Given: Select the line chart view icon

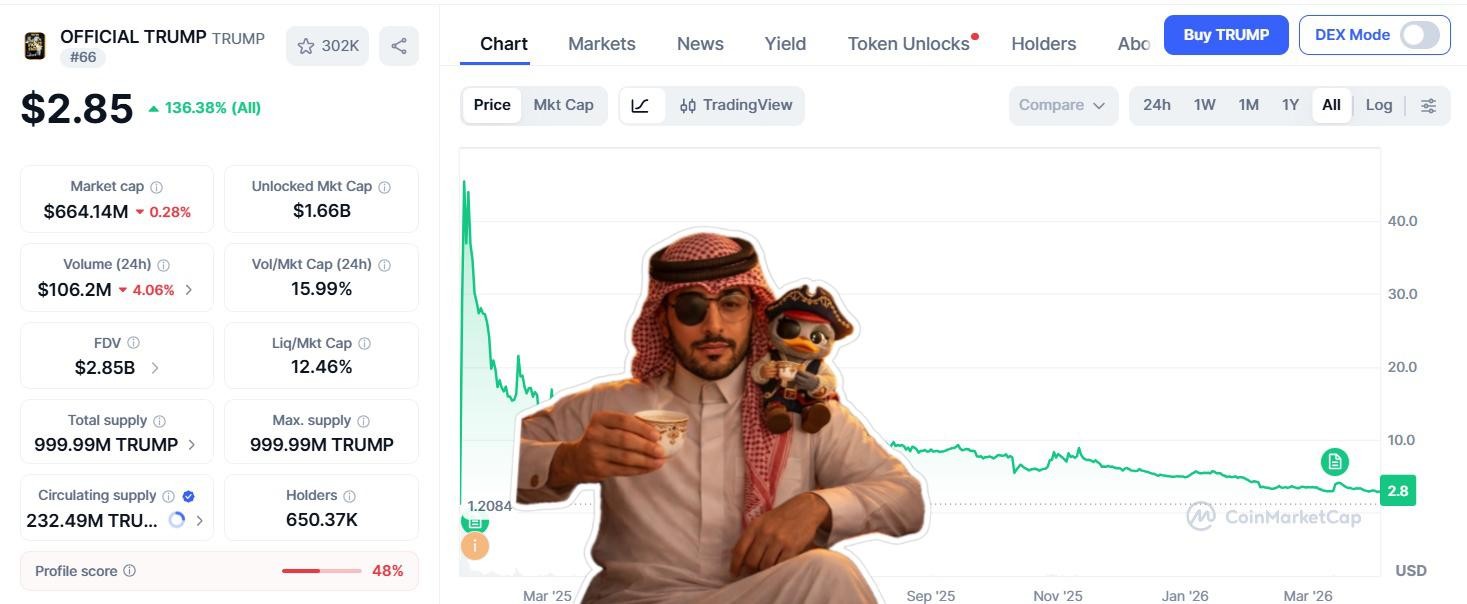Looking at the screenshot, I should [x=641, y=105].
